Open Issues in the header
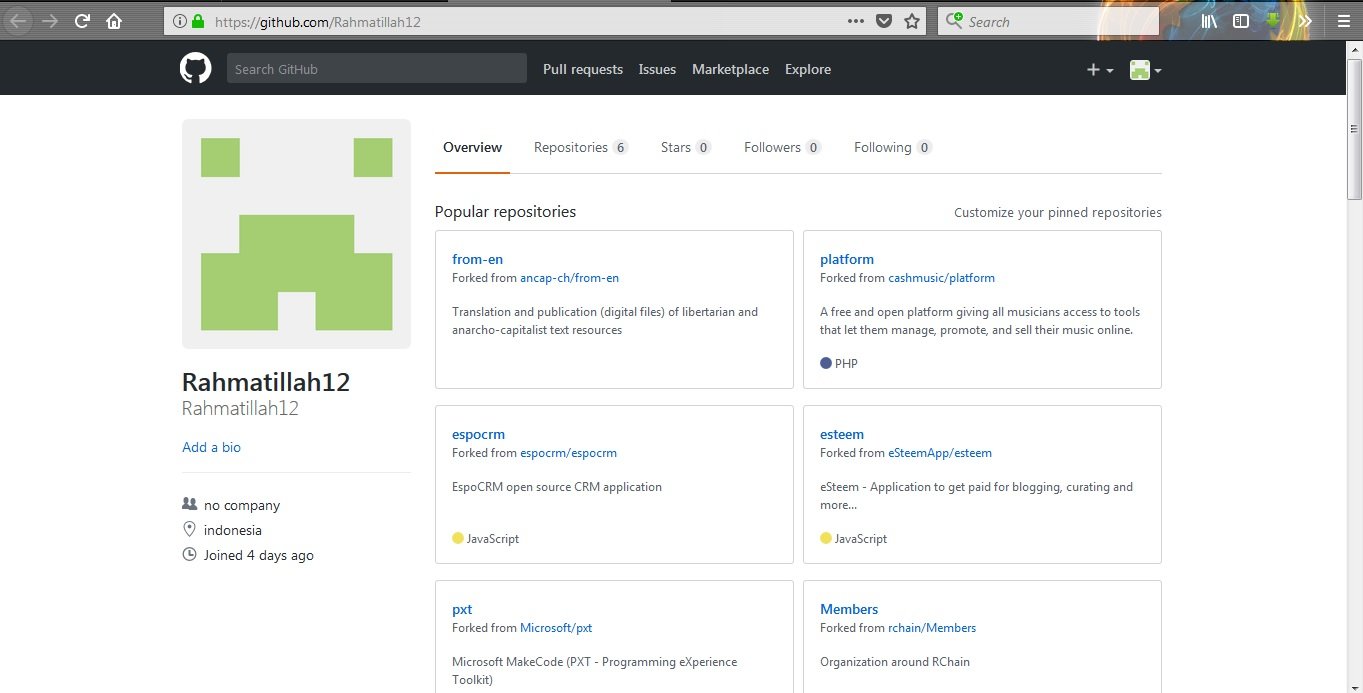The image size is (1363, 693). pyautogui.click(x=657, y=69)
